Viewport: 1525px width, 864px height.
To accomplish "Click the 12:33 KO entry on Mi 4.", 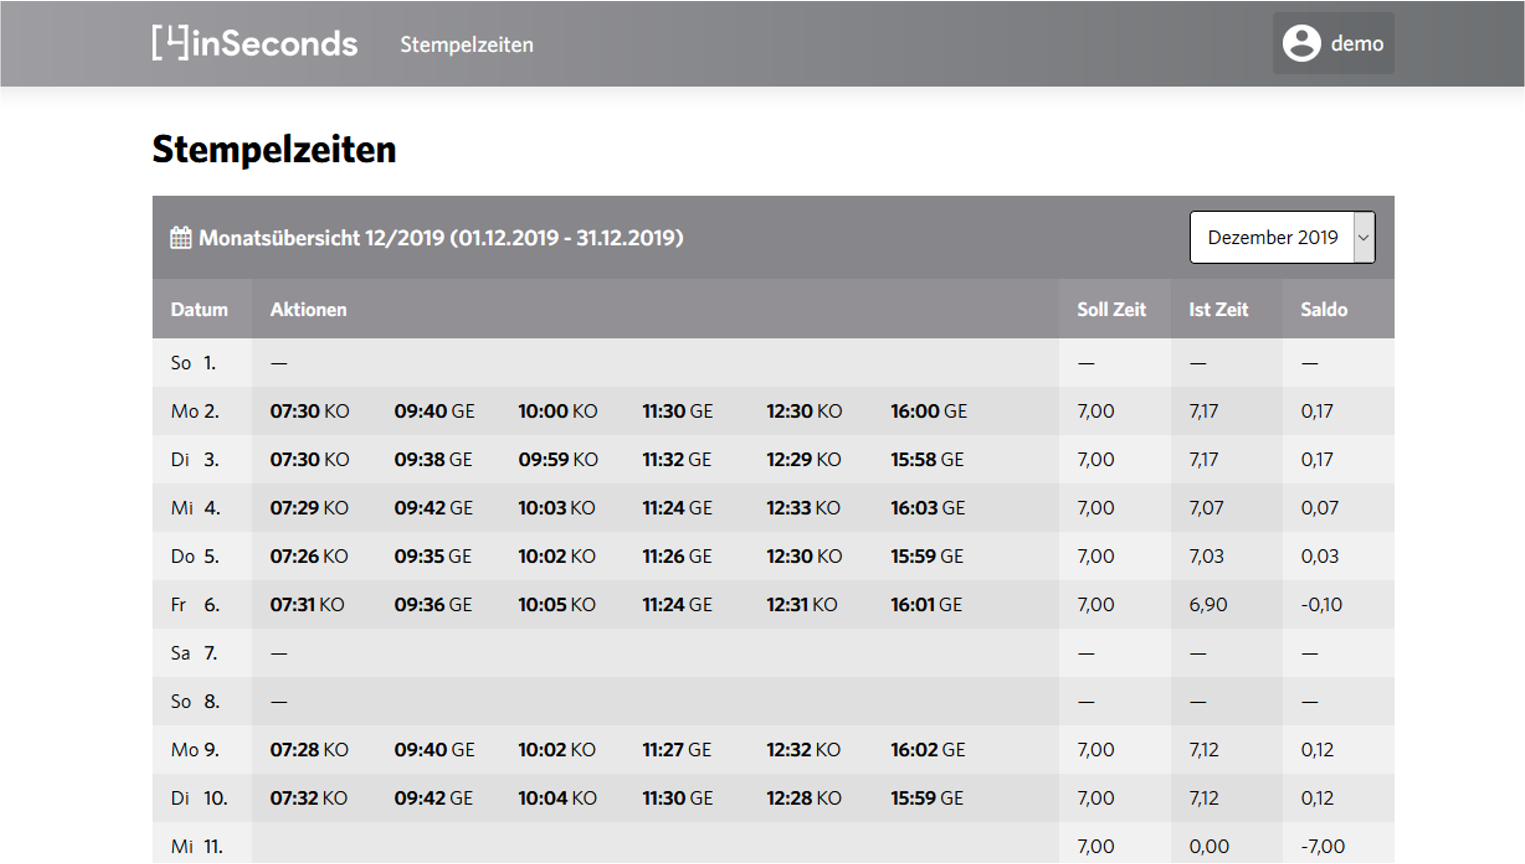I will coord(803,508).
